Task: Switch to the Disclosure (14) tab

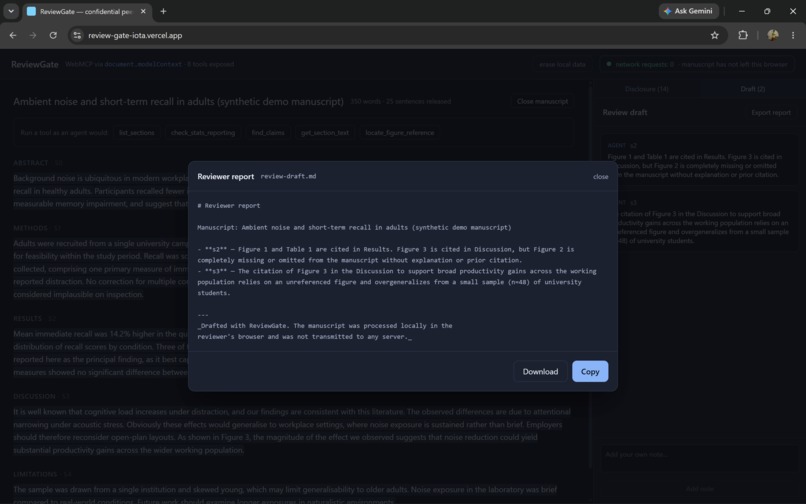Action: [x=647, y=89]
